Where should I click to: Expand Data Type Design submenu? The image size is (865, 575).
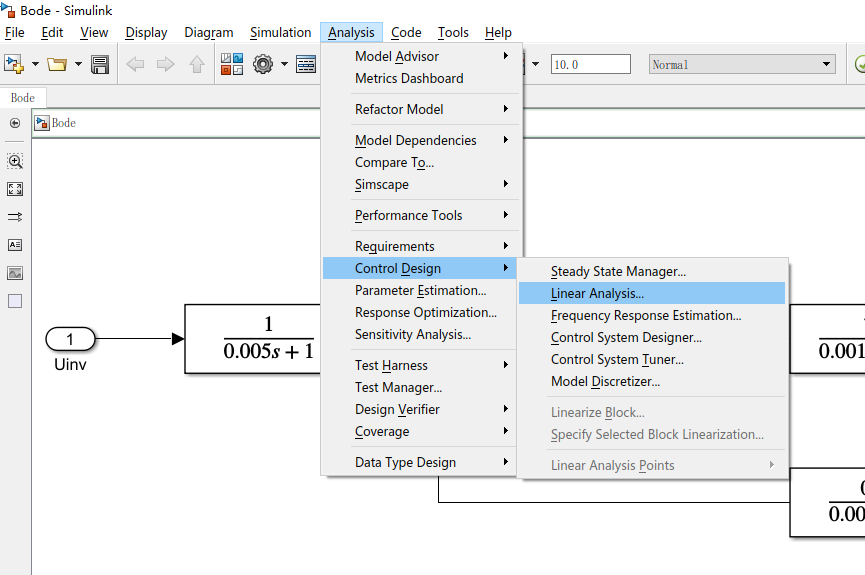coord(421,462)
